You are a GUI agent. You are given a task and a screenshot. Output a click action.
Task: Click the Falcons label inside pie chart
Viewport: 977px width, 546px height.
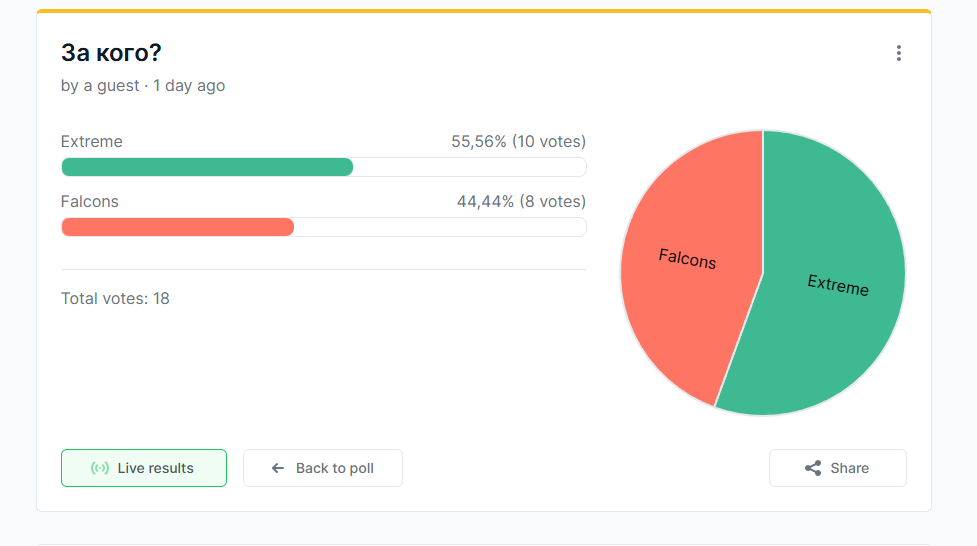click(x=687, y=259)
